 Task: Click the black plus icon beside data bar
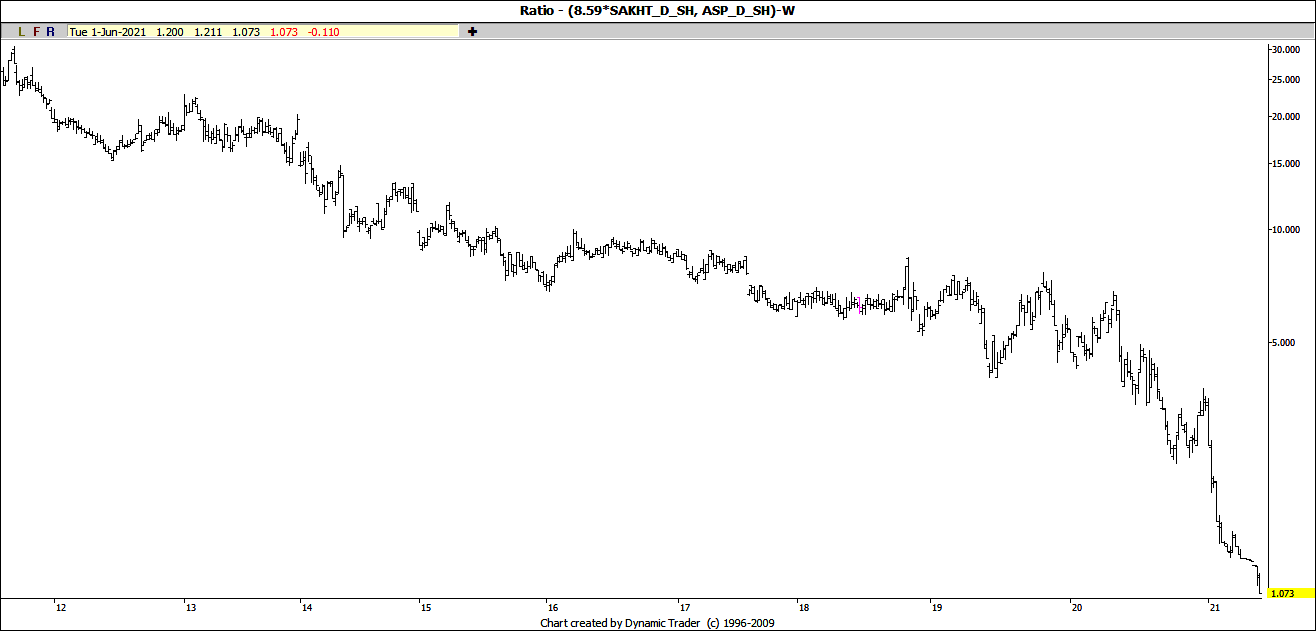(472, 32)
